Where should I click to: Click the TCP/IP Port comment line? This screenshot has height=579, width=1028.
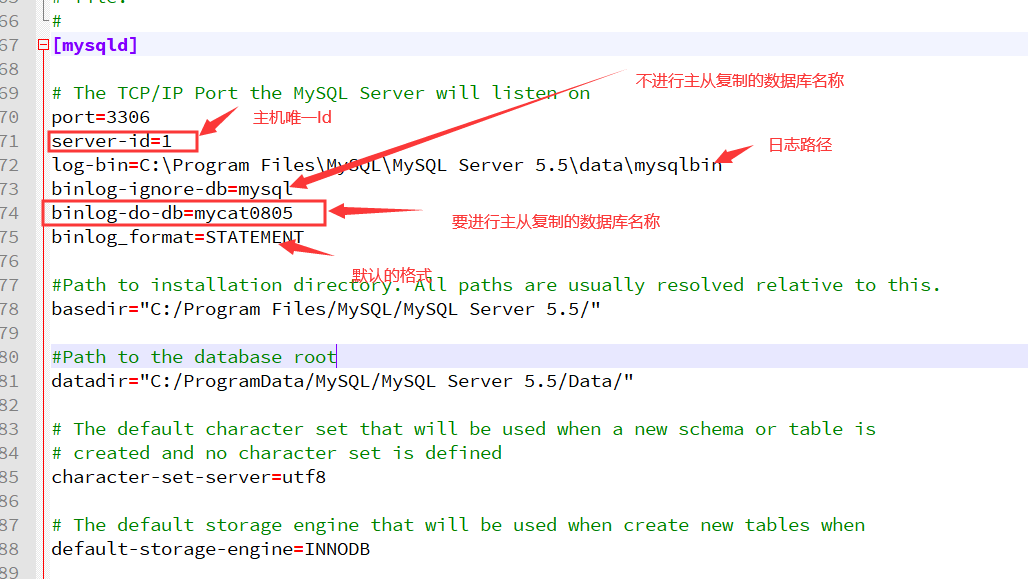(x=321, y=93)
